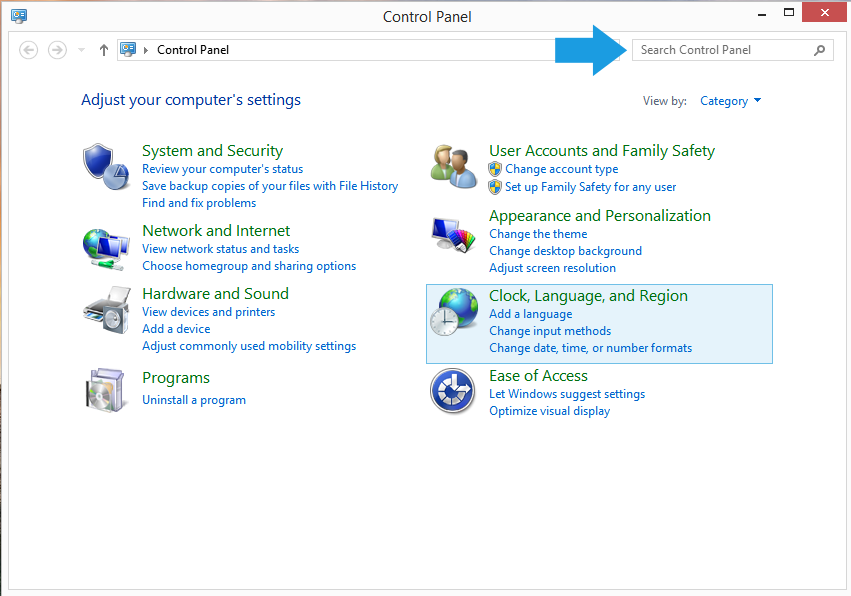
Task: Open Change account type link
Action: (x=562, y=169)
